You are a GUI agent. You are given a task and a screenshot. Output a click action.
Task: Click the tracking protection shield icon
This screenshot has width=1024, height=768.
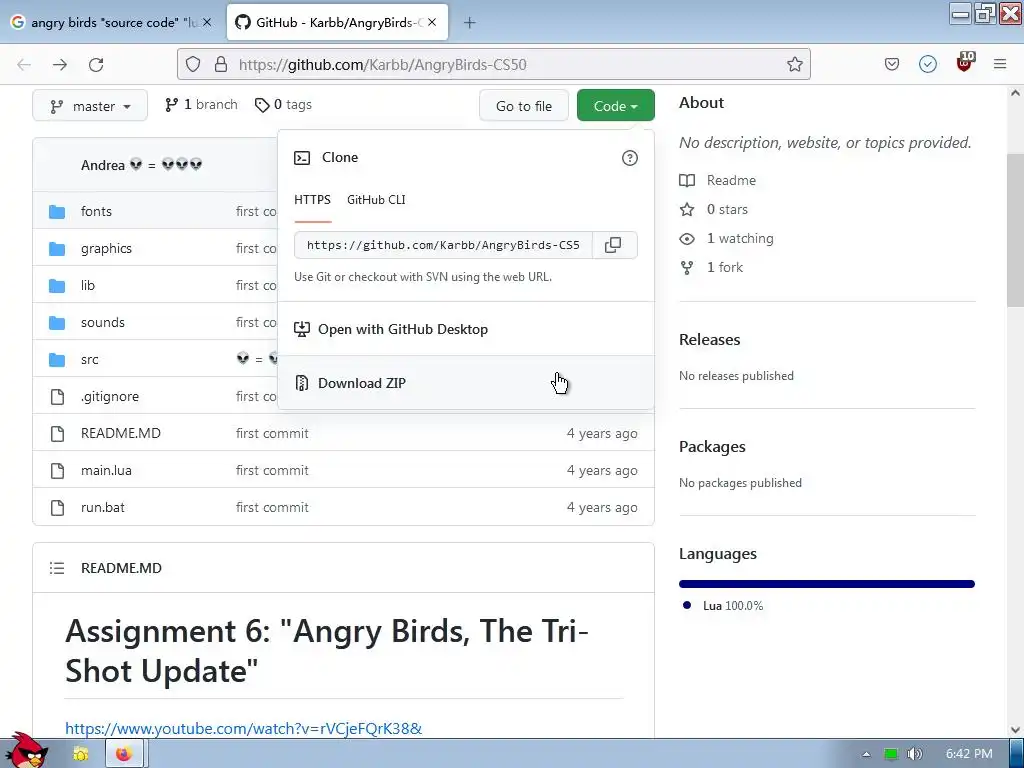[193, 64]
